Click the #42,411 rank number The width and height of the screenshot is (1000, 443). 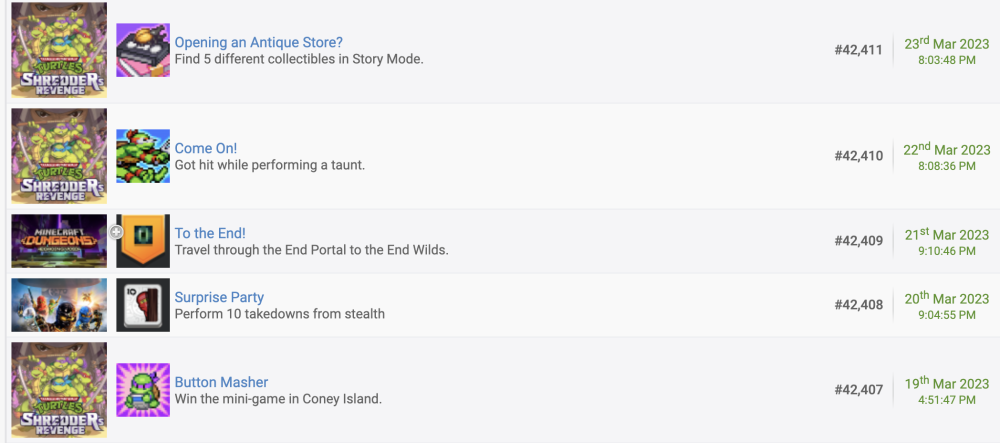pos(858,50)
